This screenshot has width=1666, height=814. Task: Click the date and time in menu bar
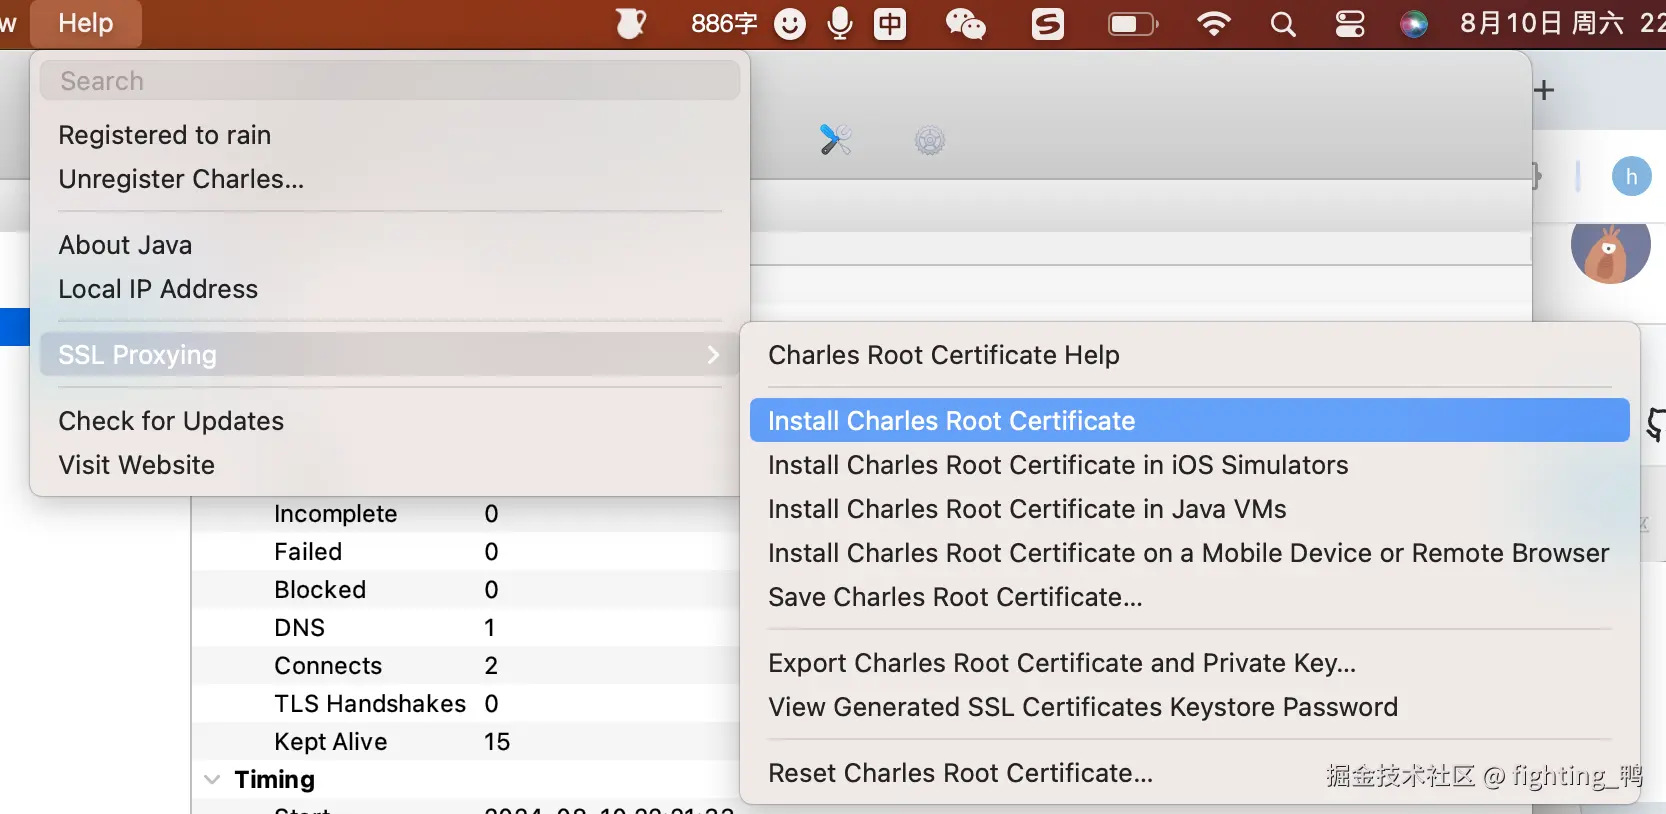1562,23
